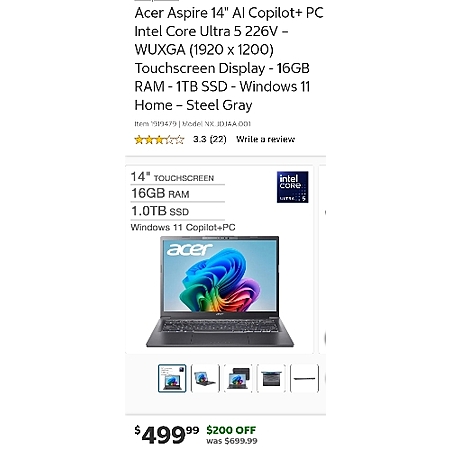
Task: Click the was $699.99 text
Action: pyautogui.click(x=232, y=441)
